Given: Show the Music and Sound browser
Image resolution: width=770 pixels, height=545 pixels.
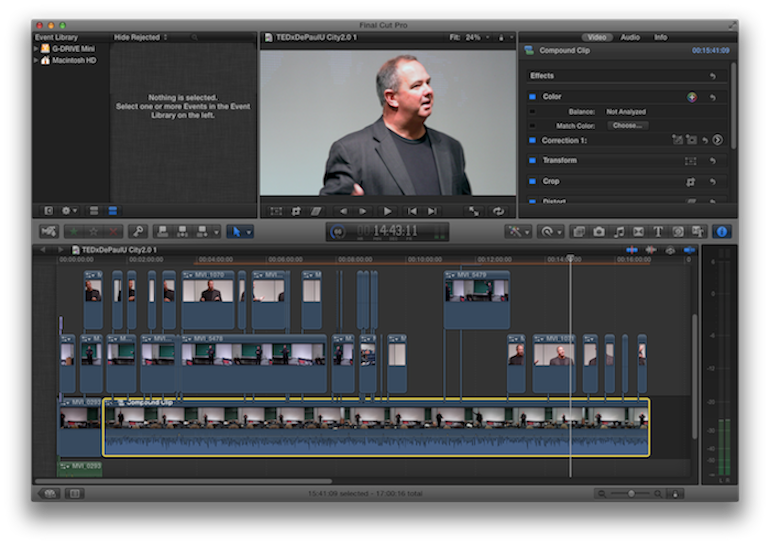Looking at the screenshot, I should tap(619, 231).
